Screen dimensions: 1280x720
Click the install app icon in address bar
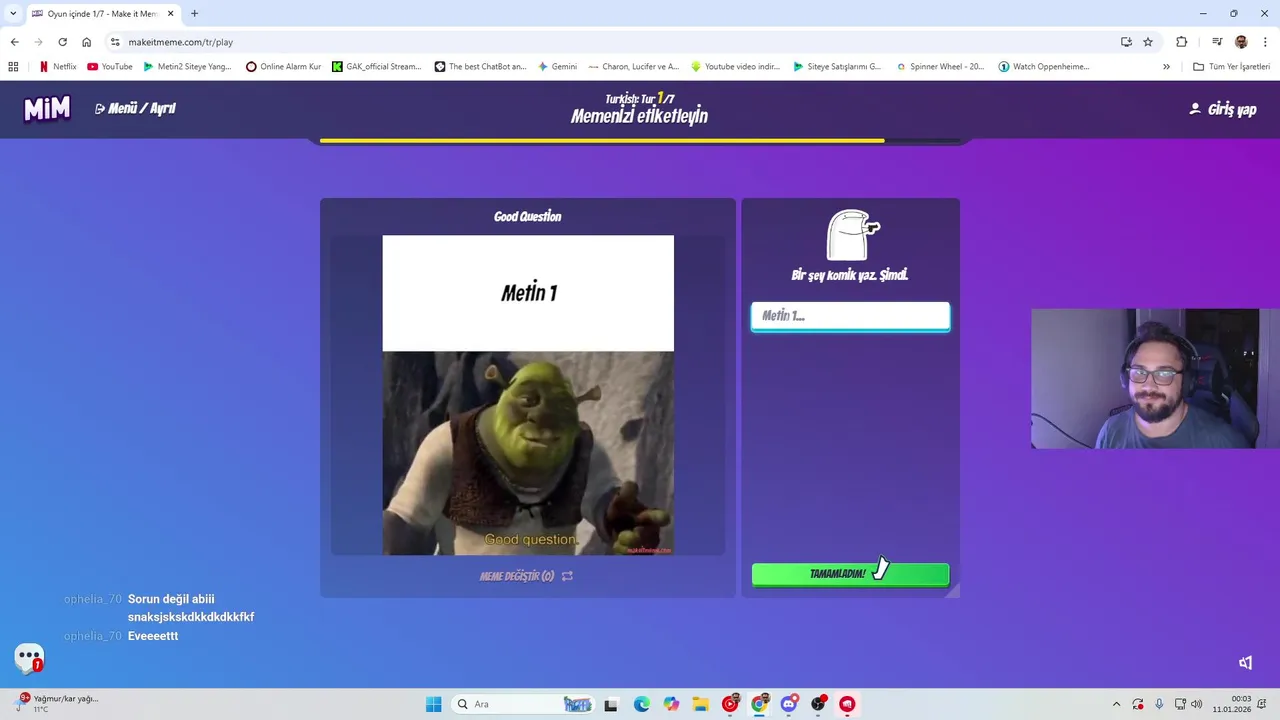click(1126, 42)
